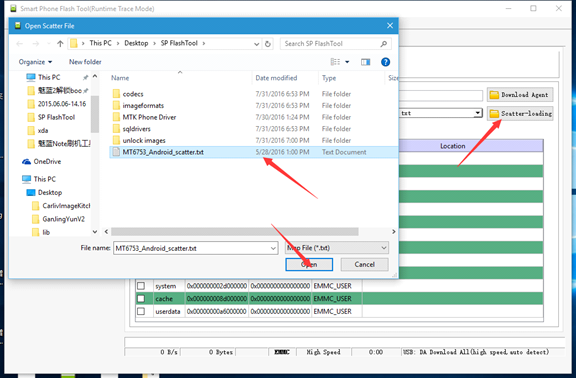Click the Scatter-loading button in Flash Tool

(520, 114)
